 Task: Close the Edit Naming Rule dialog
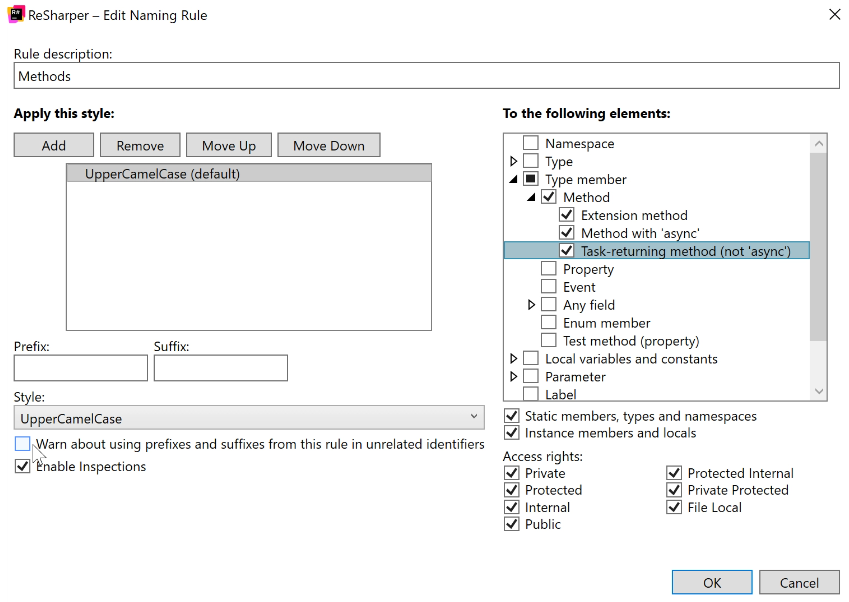click(x=834, y=14)
